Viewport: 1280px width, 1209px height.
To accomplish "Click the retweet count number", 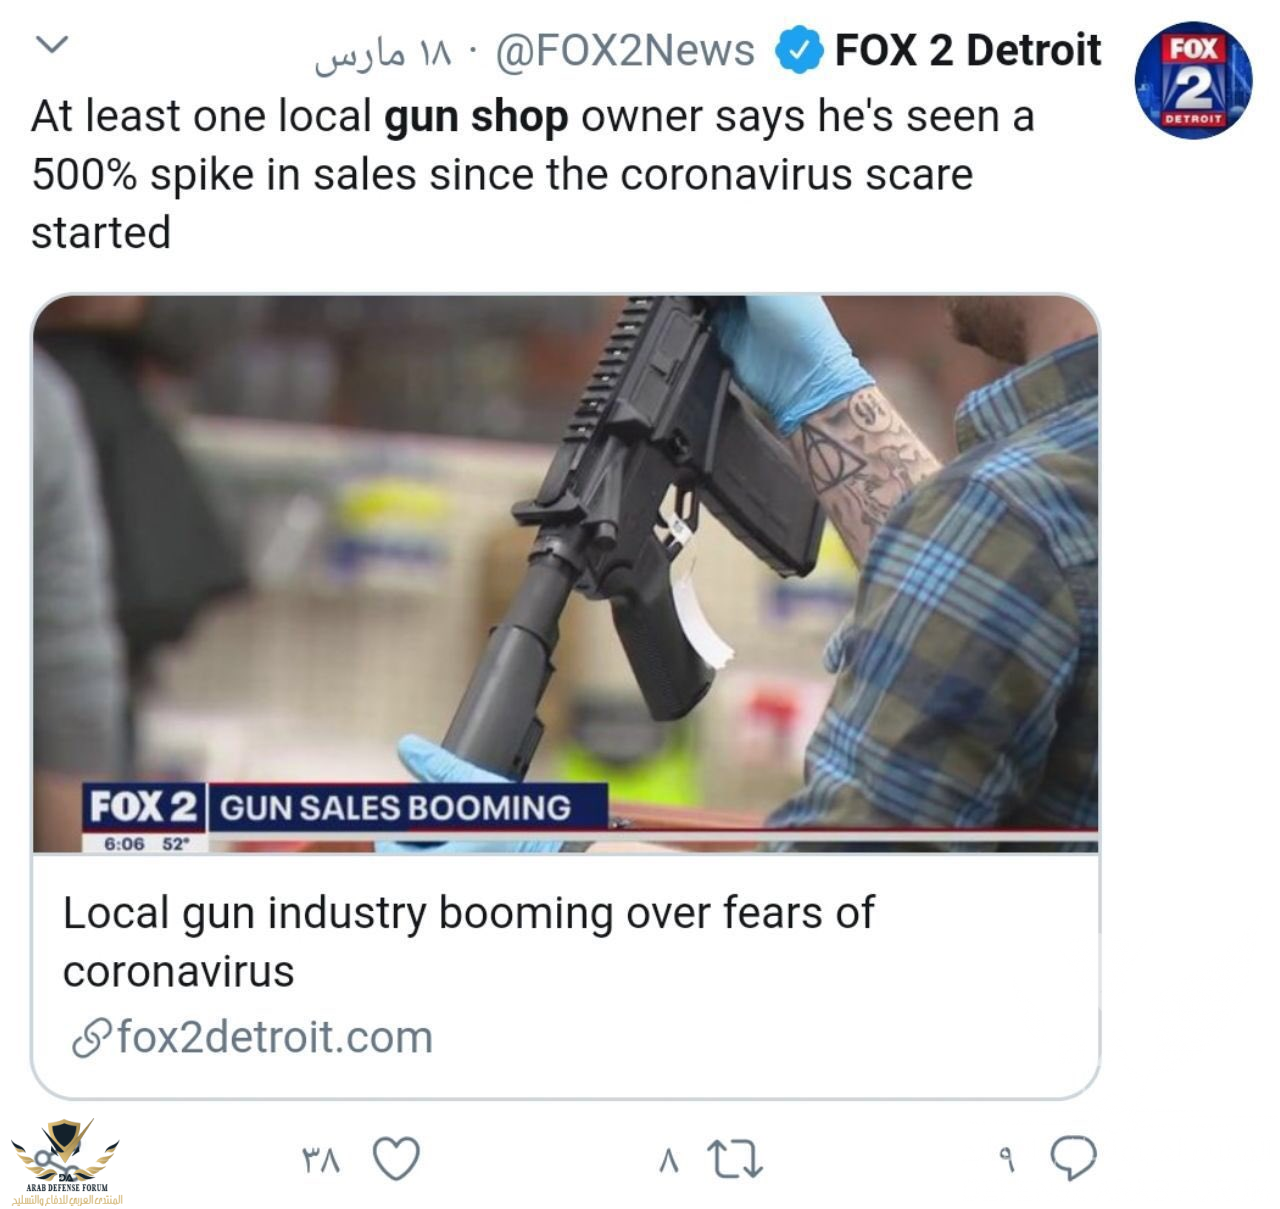I will pyautogui.click(x=669, y=1160).
